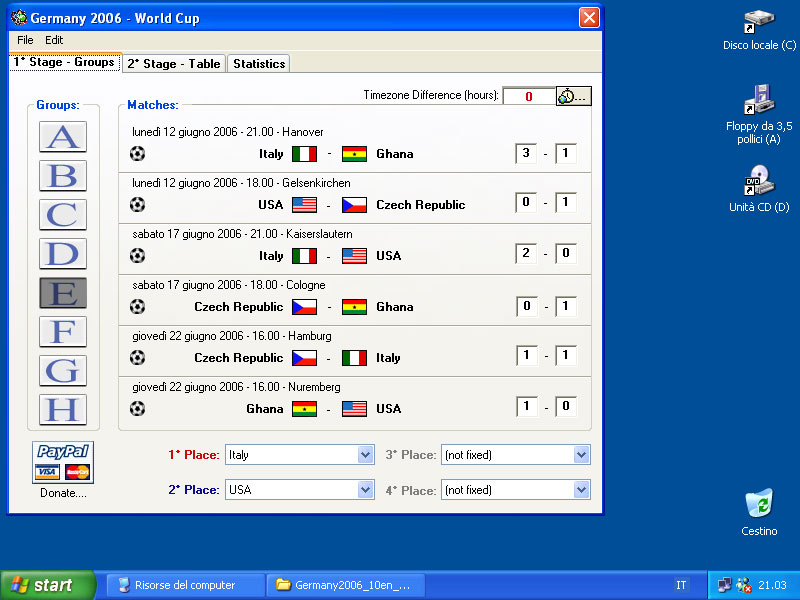Click Czech flag in USA - Czech Republic match

pyautogui.click(x=355, y=205)
